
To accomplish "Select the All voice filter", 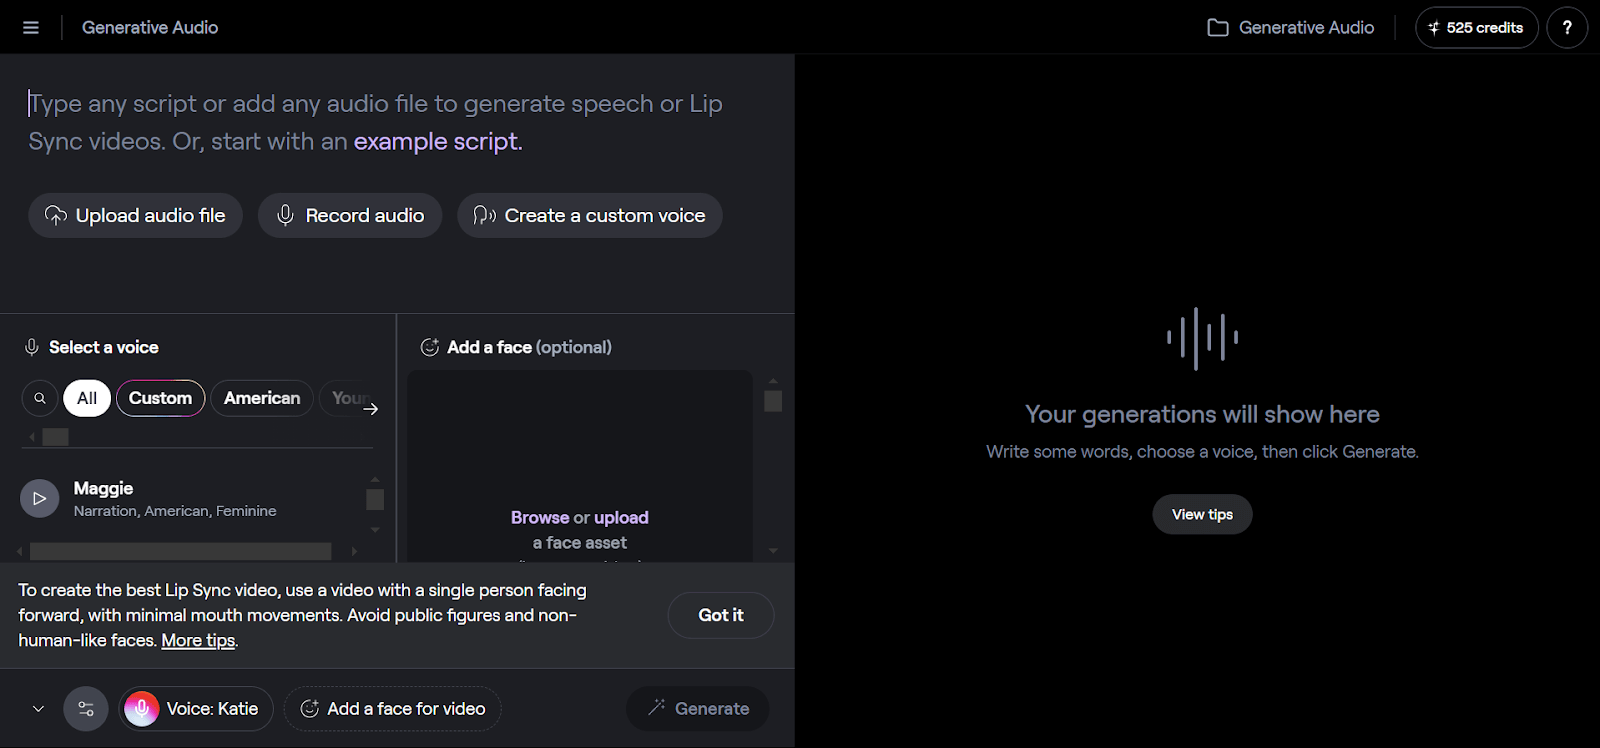I will pyautogui.click(x=87, y=398).
